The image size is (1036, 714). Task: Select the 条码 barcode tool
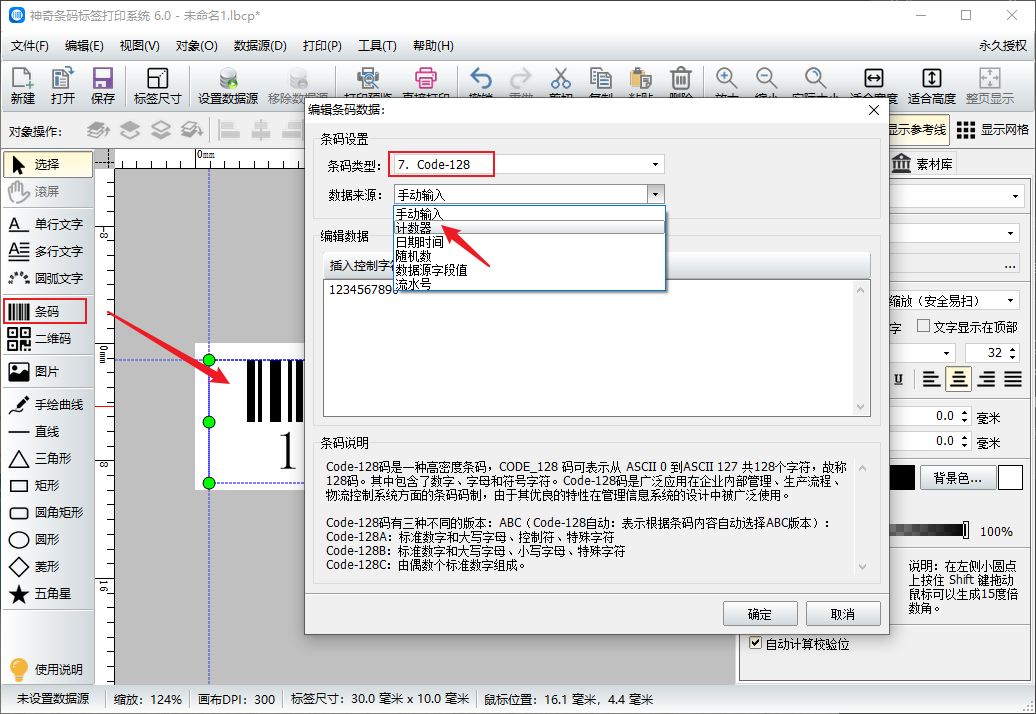coord(45,311)
